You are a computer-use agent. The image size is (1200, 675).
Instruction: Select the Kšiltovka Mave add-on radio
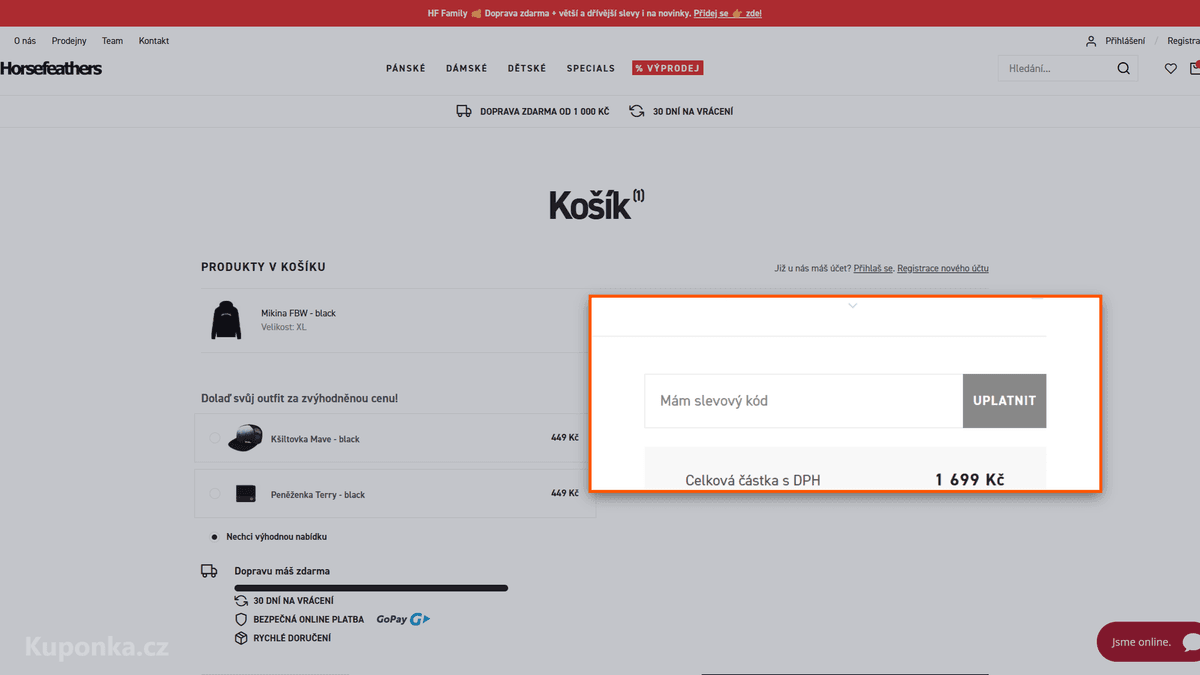[215, 438]
